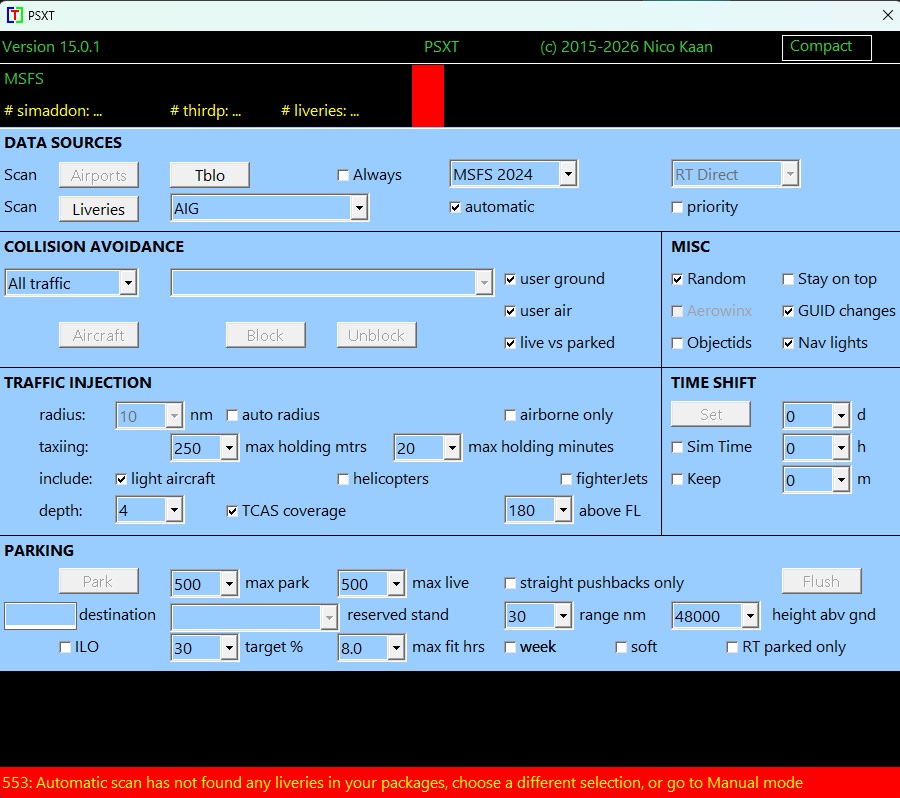Screen dimensions: 900x798
Task: Click the PSXT app icon in title bar
Action: pyautogui.click(x=14, y=15)
